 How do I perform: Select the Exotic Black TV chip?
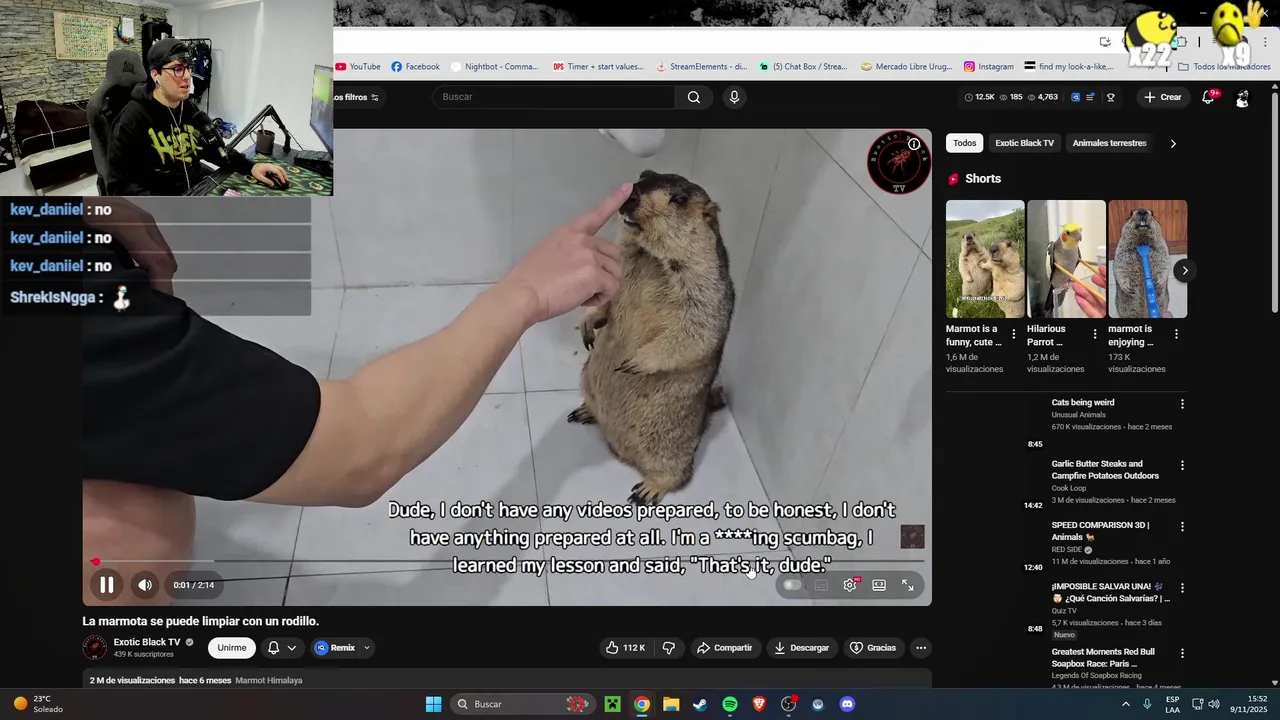point(1024,143)
